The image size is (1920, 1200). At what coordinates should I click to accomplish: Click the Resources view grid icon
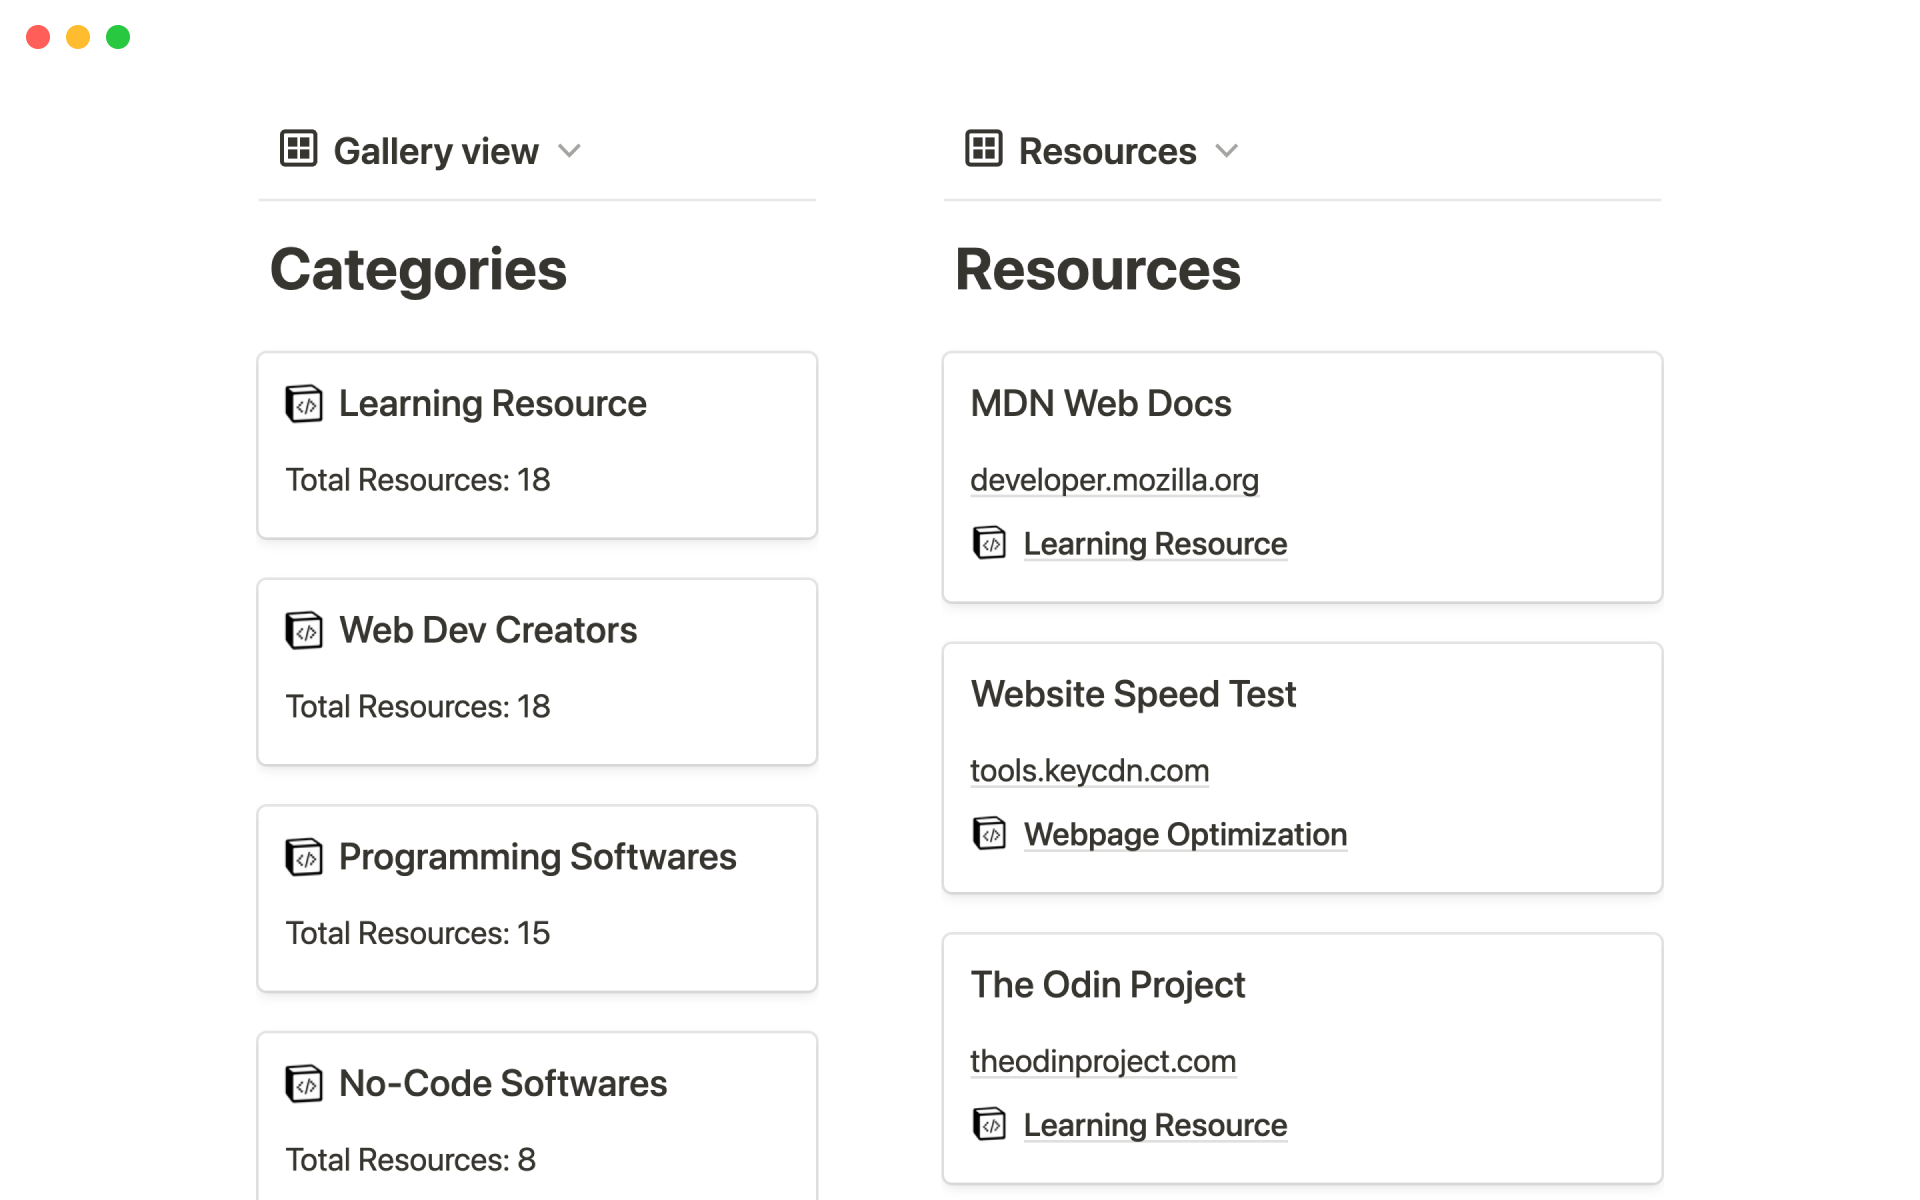point(983,149)
